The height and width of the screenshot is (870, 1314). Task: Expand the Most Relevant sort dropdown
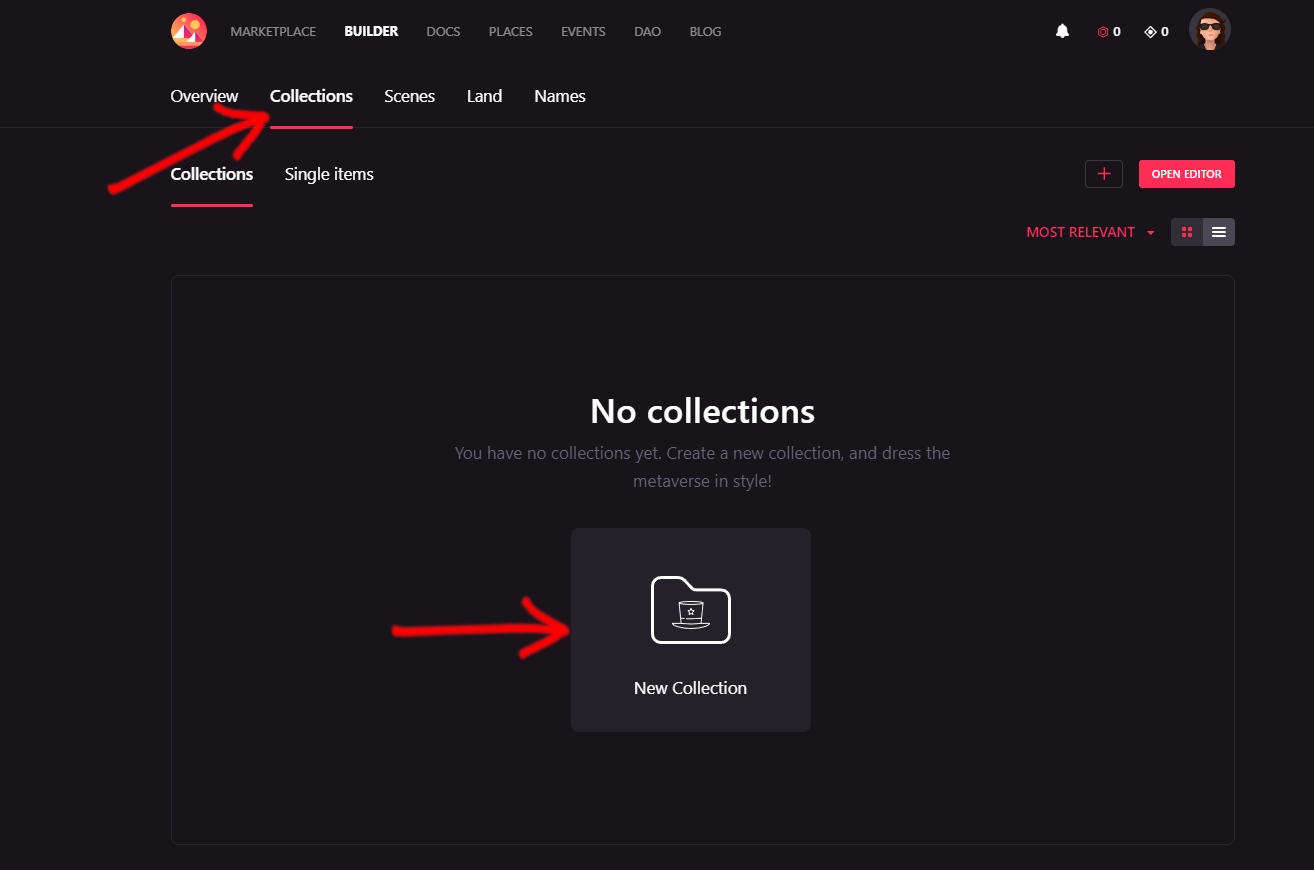pyautogui.click(x=1080, y=232)
